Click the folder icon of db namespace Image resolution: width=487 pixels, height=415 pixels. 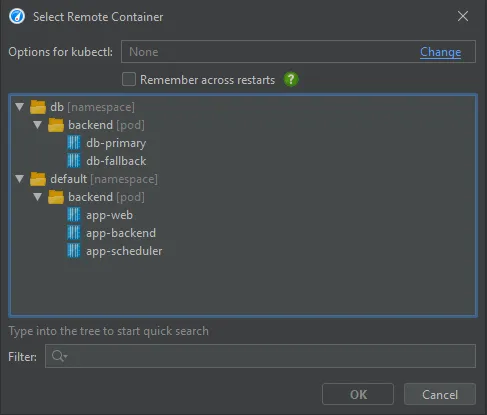(38, 107)
